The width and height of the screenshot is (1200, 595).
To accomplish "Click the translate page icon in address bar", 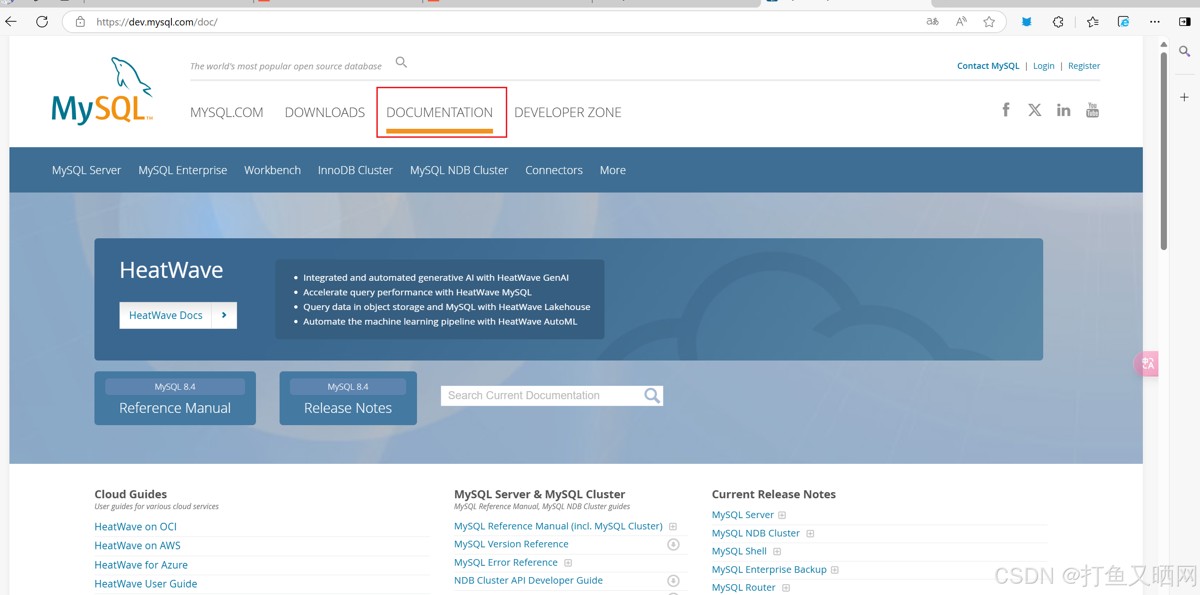I will (932, 21).
